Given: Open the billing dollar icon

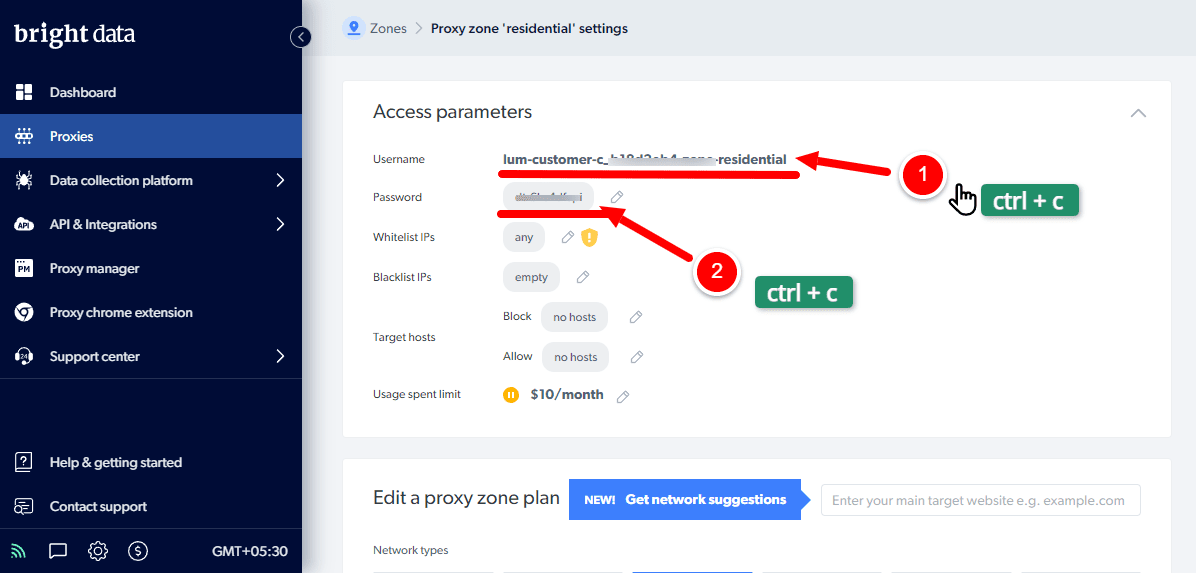Looking at the screenshot, I should click(138, 551).
